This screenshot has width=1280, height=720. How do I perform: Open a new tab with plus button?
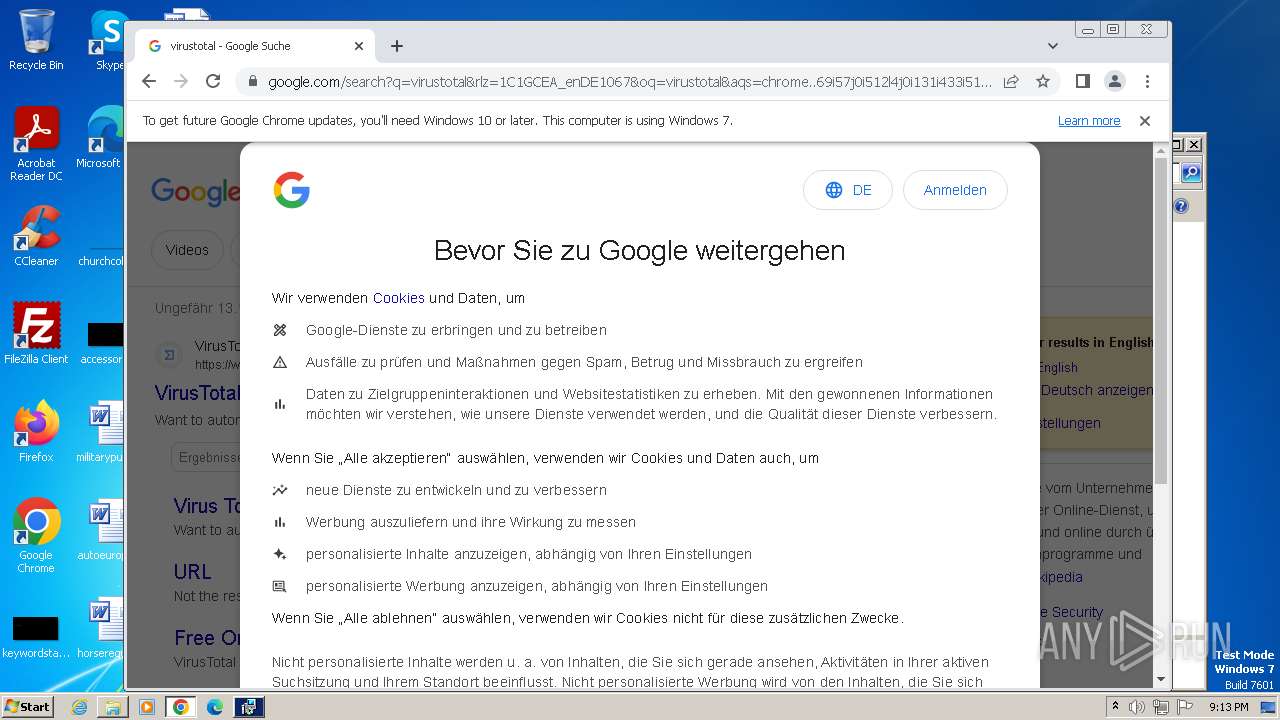(397, 46)
